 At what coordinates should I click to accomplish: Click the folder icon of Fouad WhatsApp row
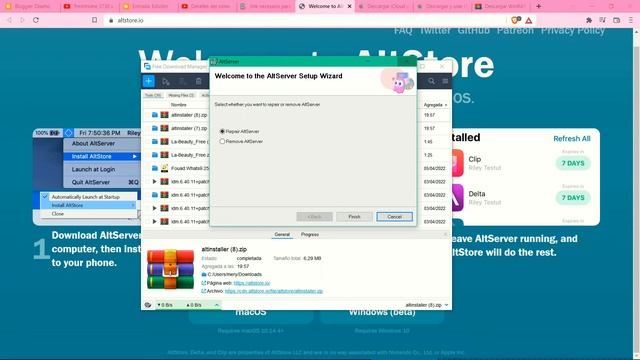point(155,168)
